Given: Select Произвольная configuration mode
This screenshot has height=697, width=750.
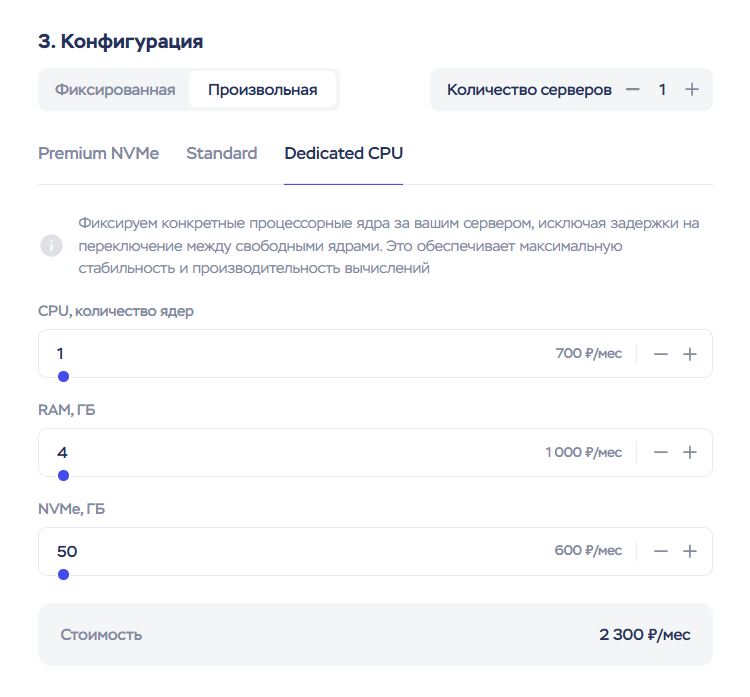Looking at the screenshot, I should click(x=262, y=89).
